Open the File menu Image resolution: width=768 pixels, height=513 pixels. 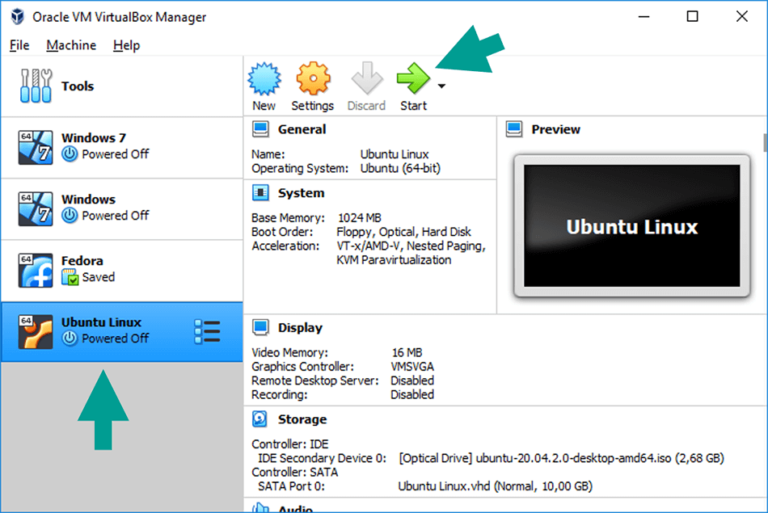click(x=20, y=46)
